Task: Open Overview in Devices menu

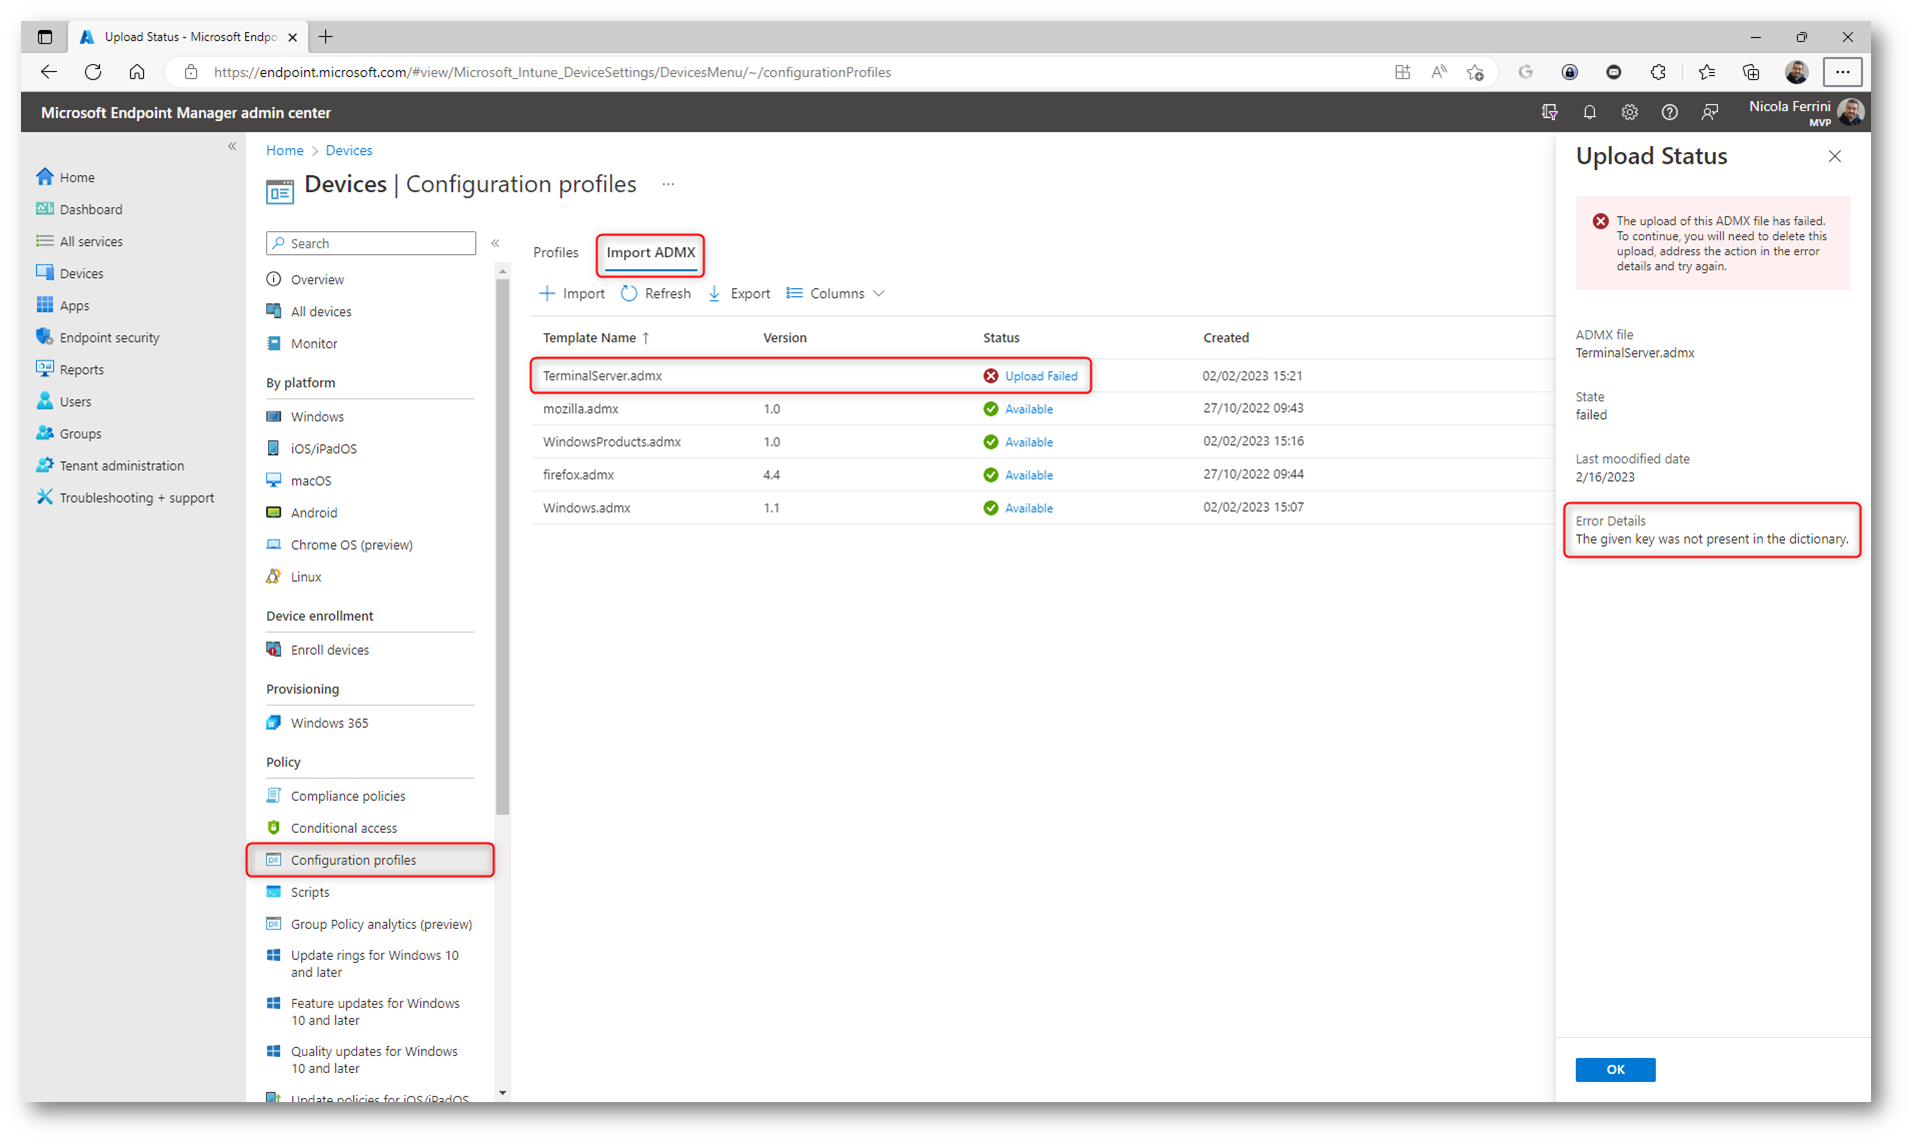Action: [x=317, y=279]
